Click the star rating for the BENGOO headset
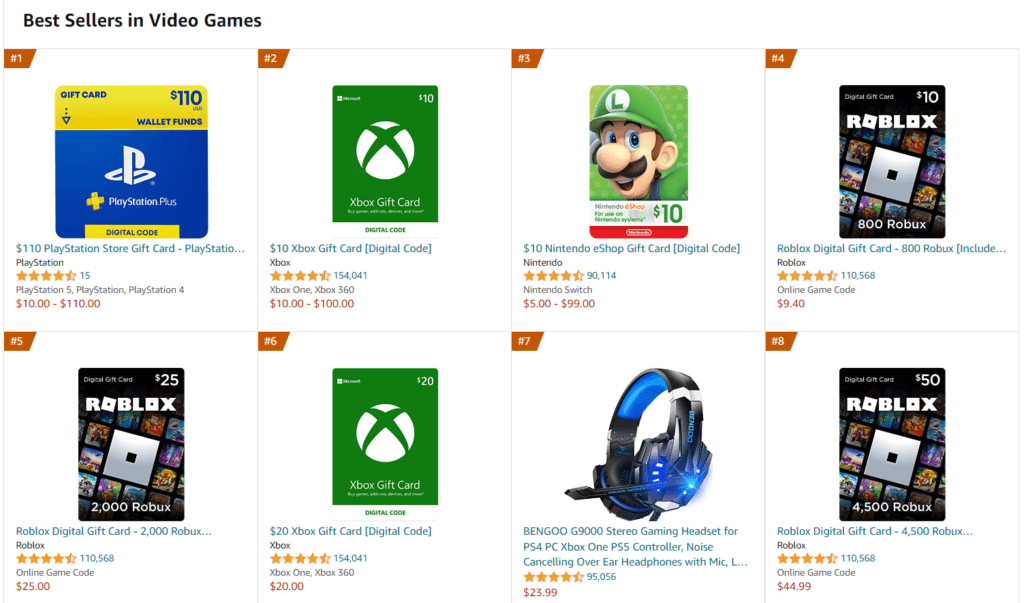Viewport: 1024px width, 603px height. (553, 577)
